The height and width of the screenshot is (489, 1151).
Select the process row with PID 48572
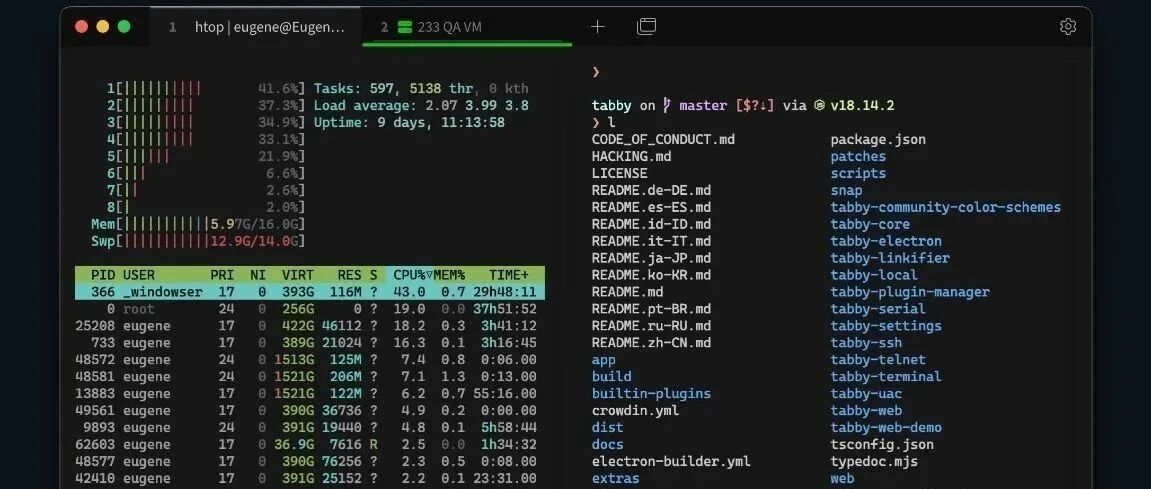310,359
